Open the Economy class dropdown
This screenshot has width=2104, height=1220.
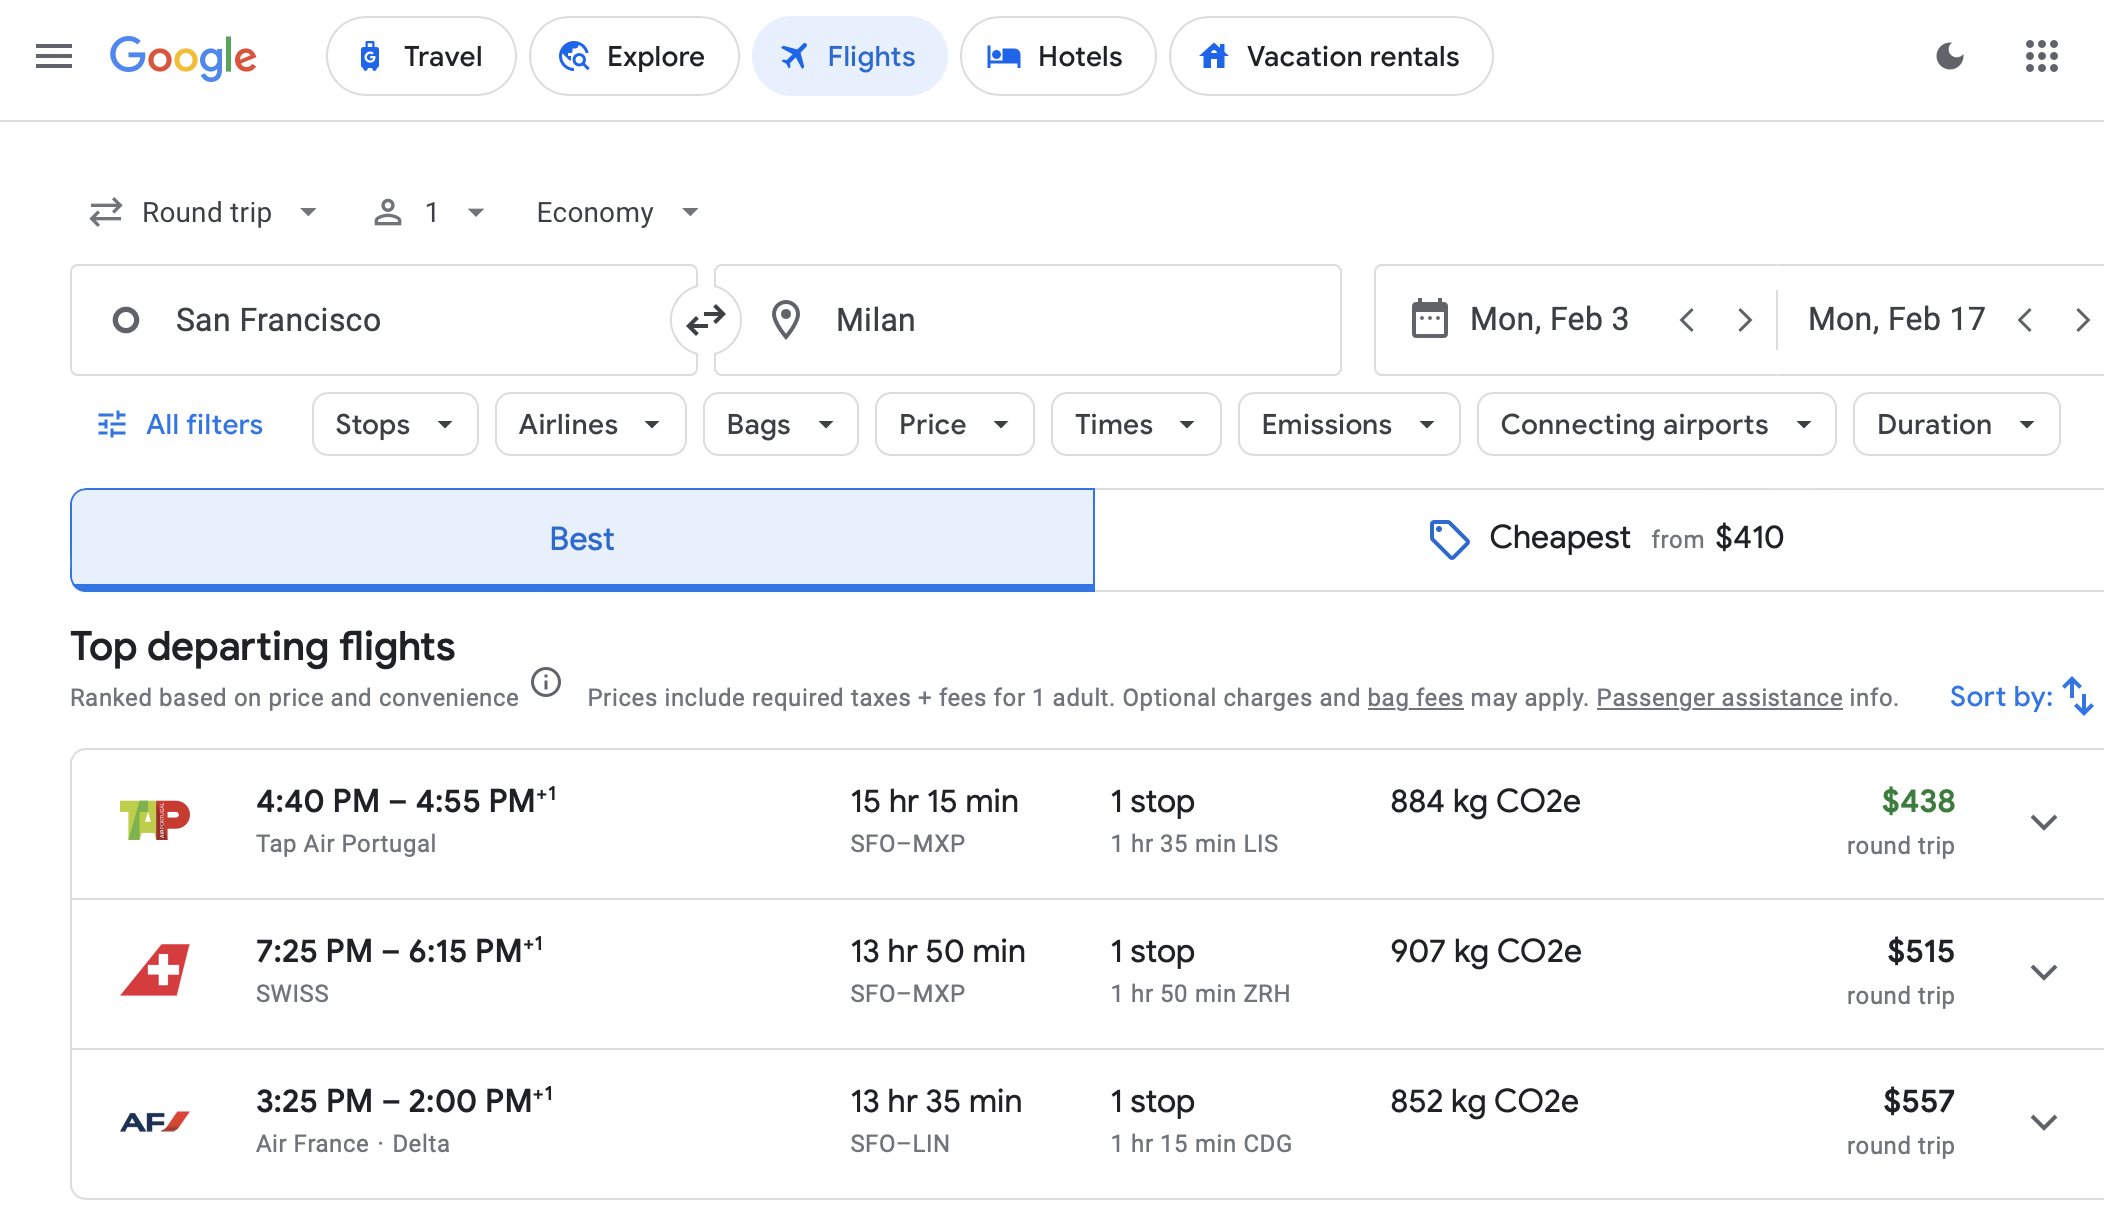pyautogui.click(x=617, y=212)
